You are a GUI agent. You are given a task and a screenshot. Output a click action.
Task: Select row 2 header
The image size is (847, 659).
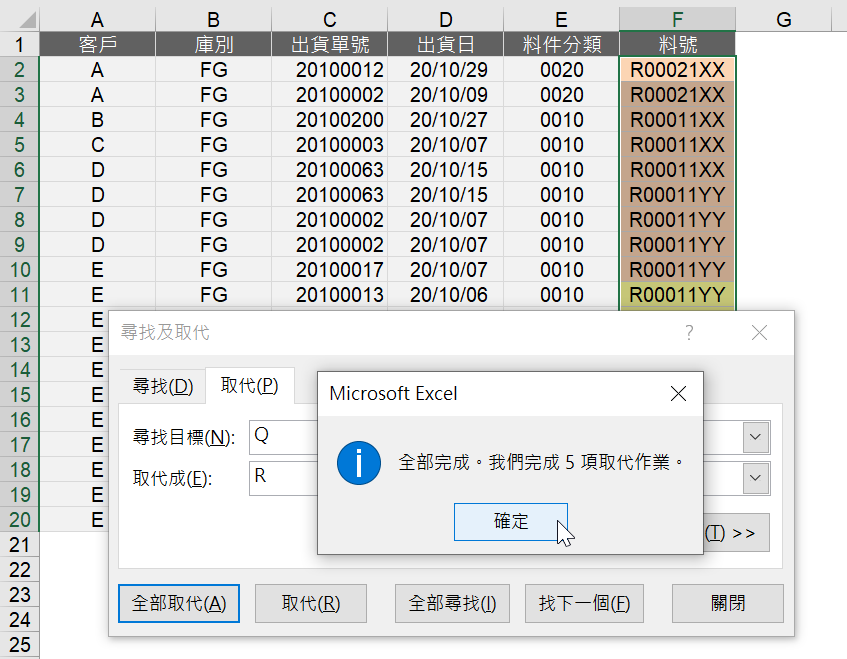click(19, 70)
